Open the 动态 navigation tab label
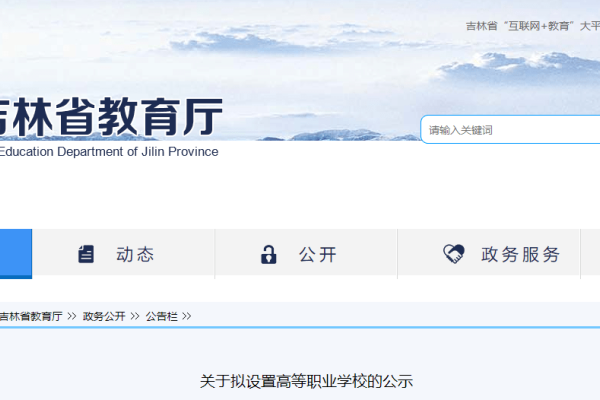 [x=135, y=255]
